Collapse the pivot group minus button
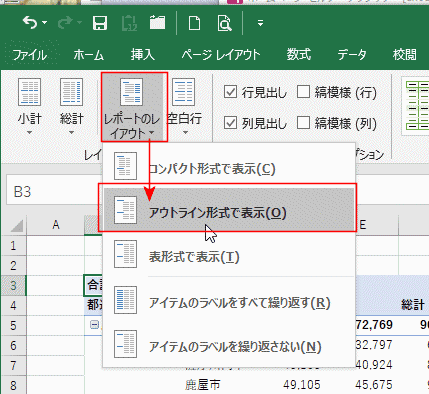 coord(94,325)
